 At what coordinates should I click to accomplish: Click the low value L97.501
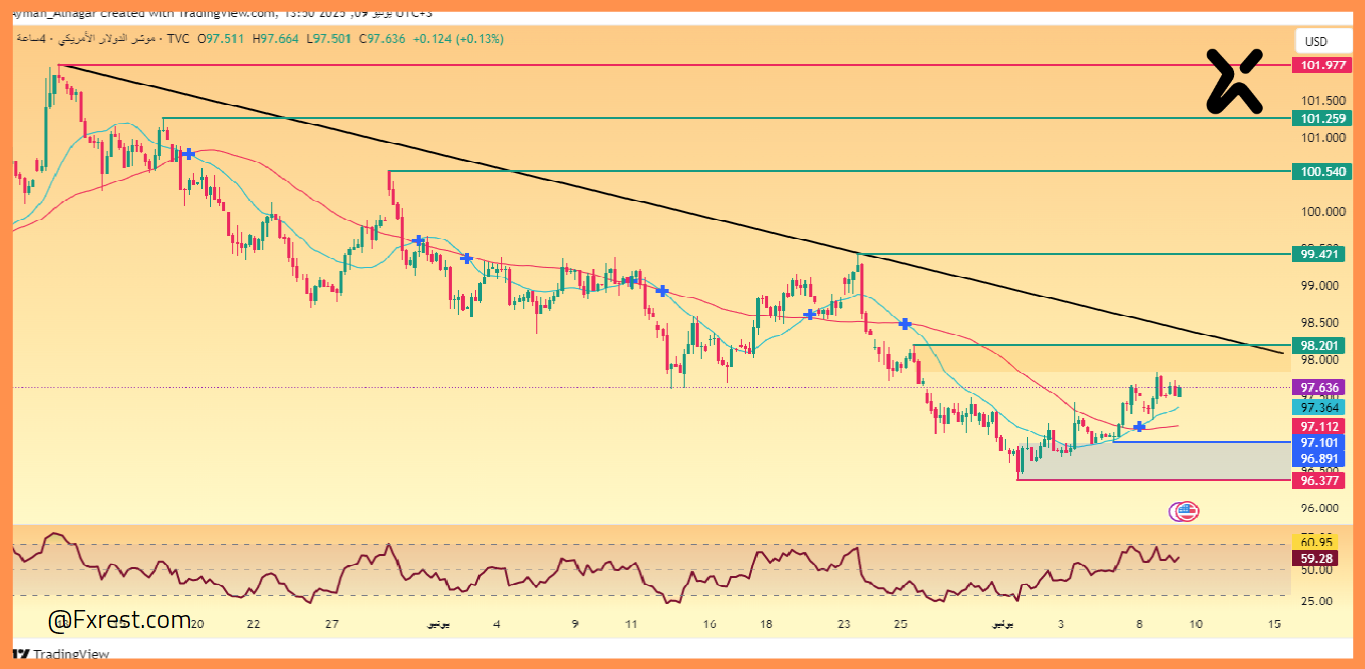click(x=329, y=38)
